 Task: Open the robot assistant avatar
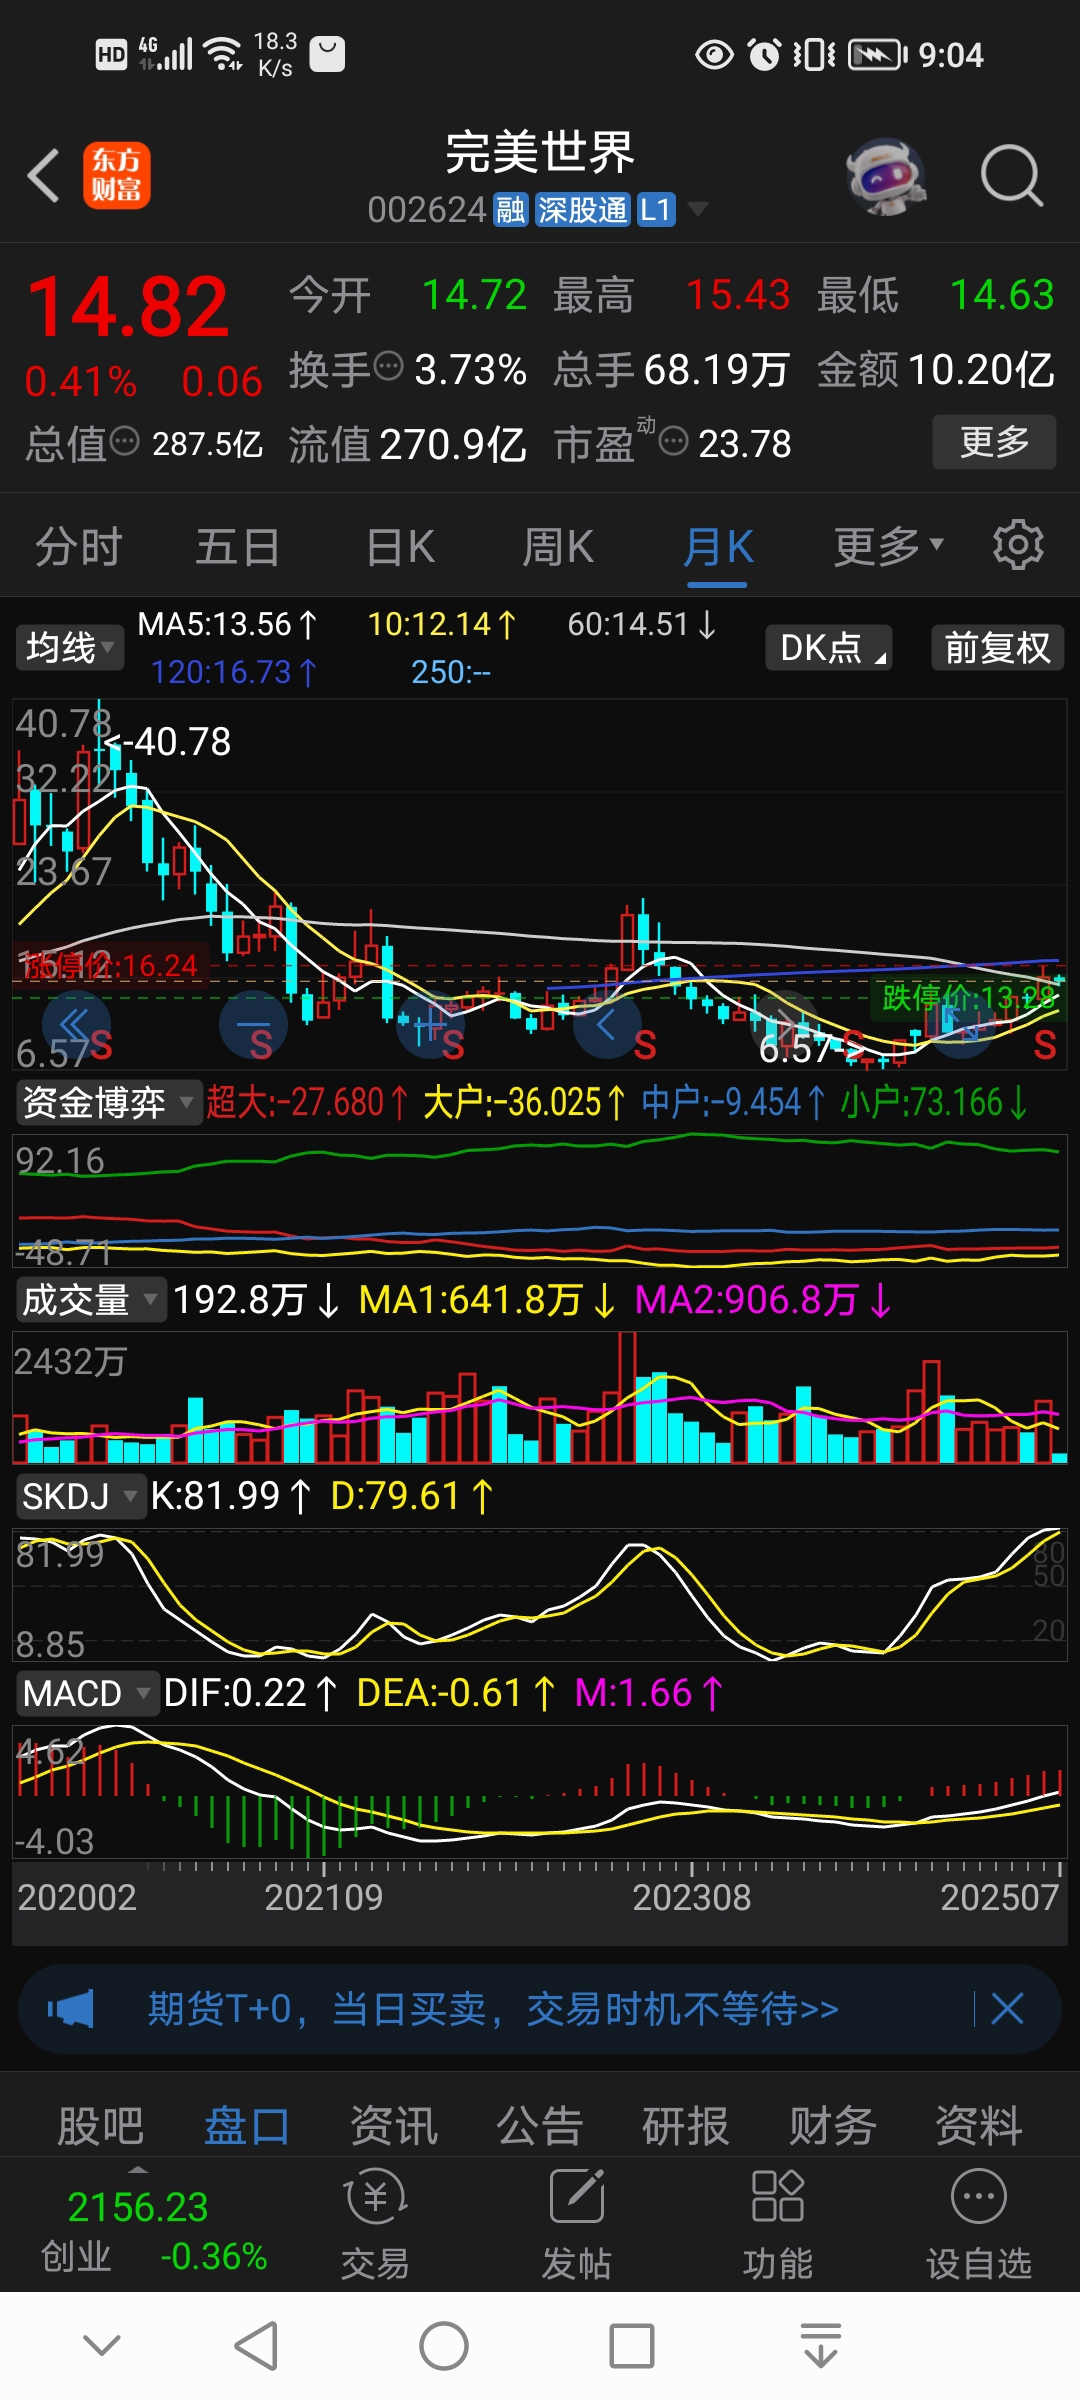(x=886, y=176)
